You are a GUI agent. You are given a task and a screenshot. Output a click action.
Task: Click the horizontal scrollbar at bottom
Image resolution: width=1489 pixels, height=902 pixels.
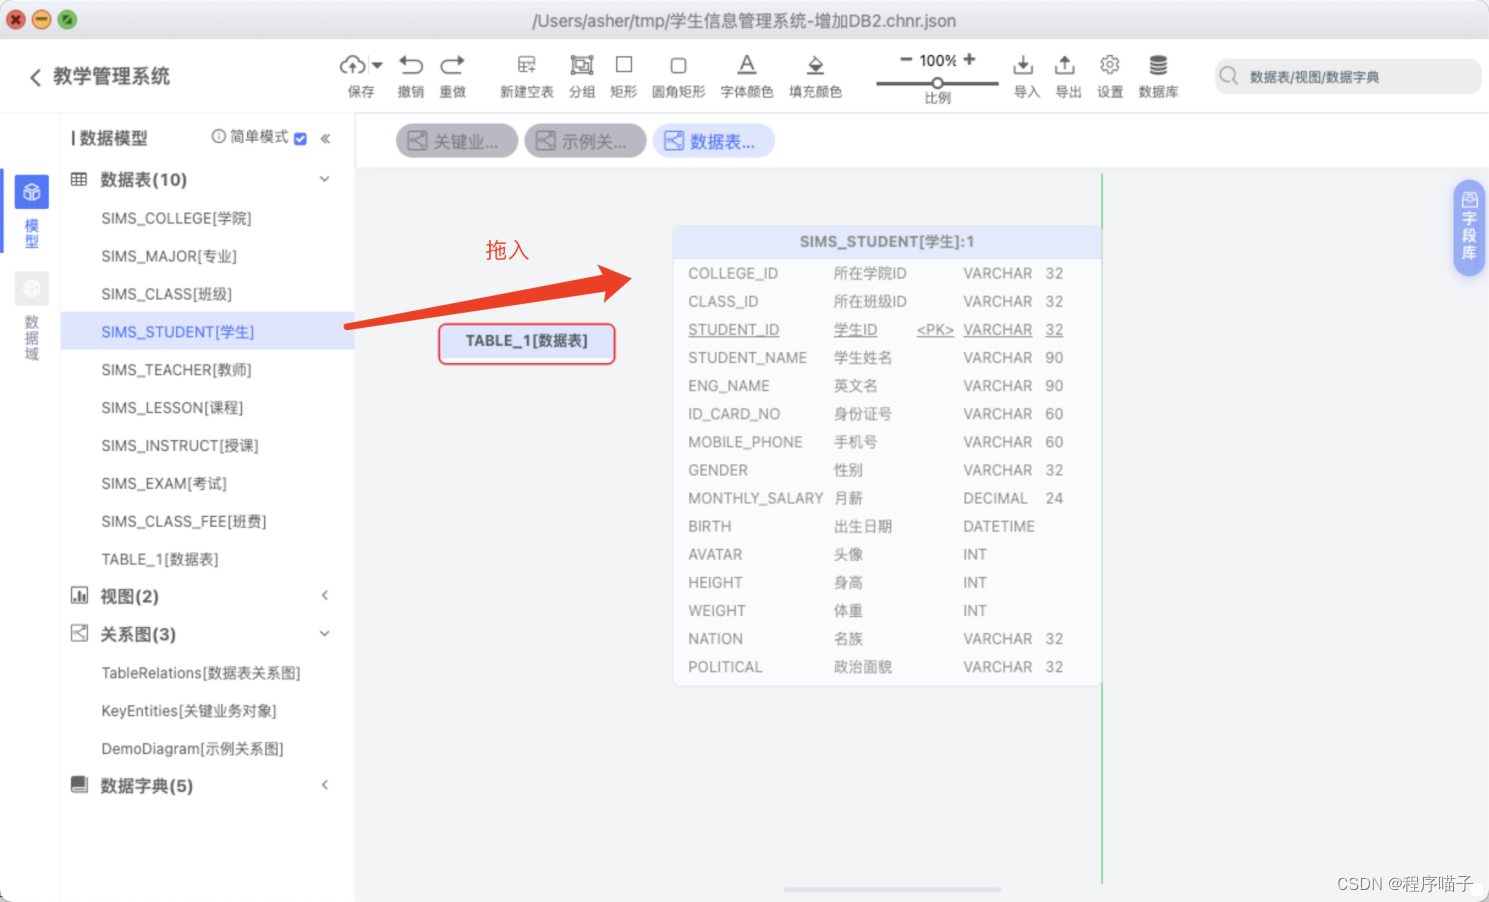click(892, 889)
